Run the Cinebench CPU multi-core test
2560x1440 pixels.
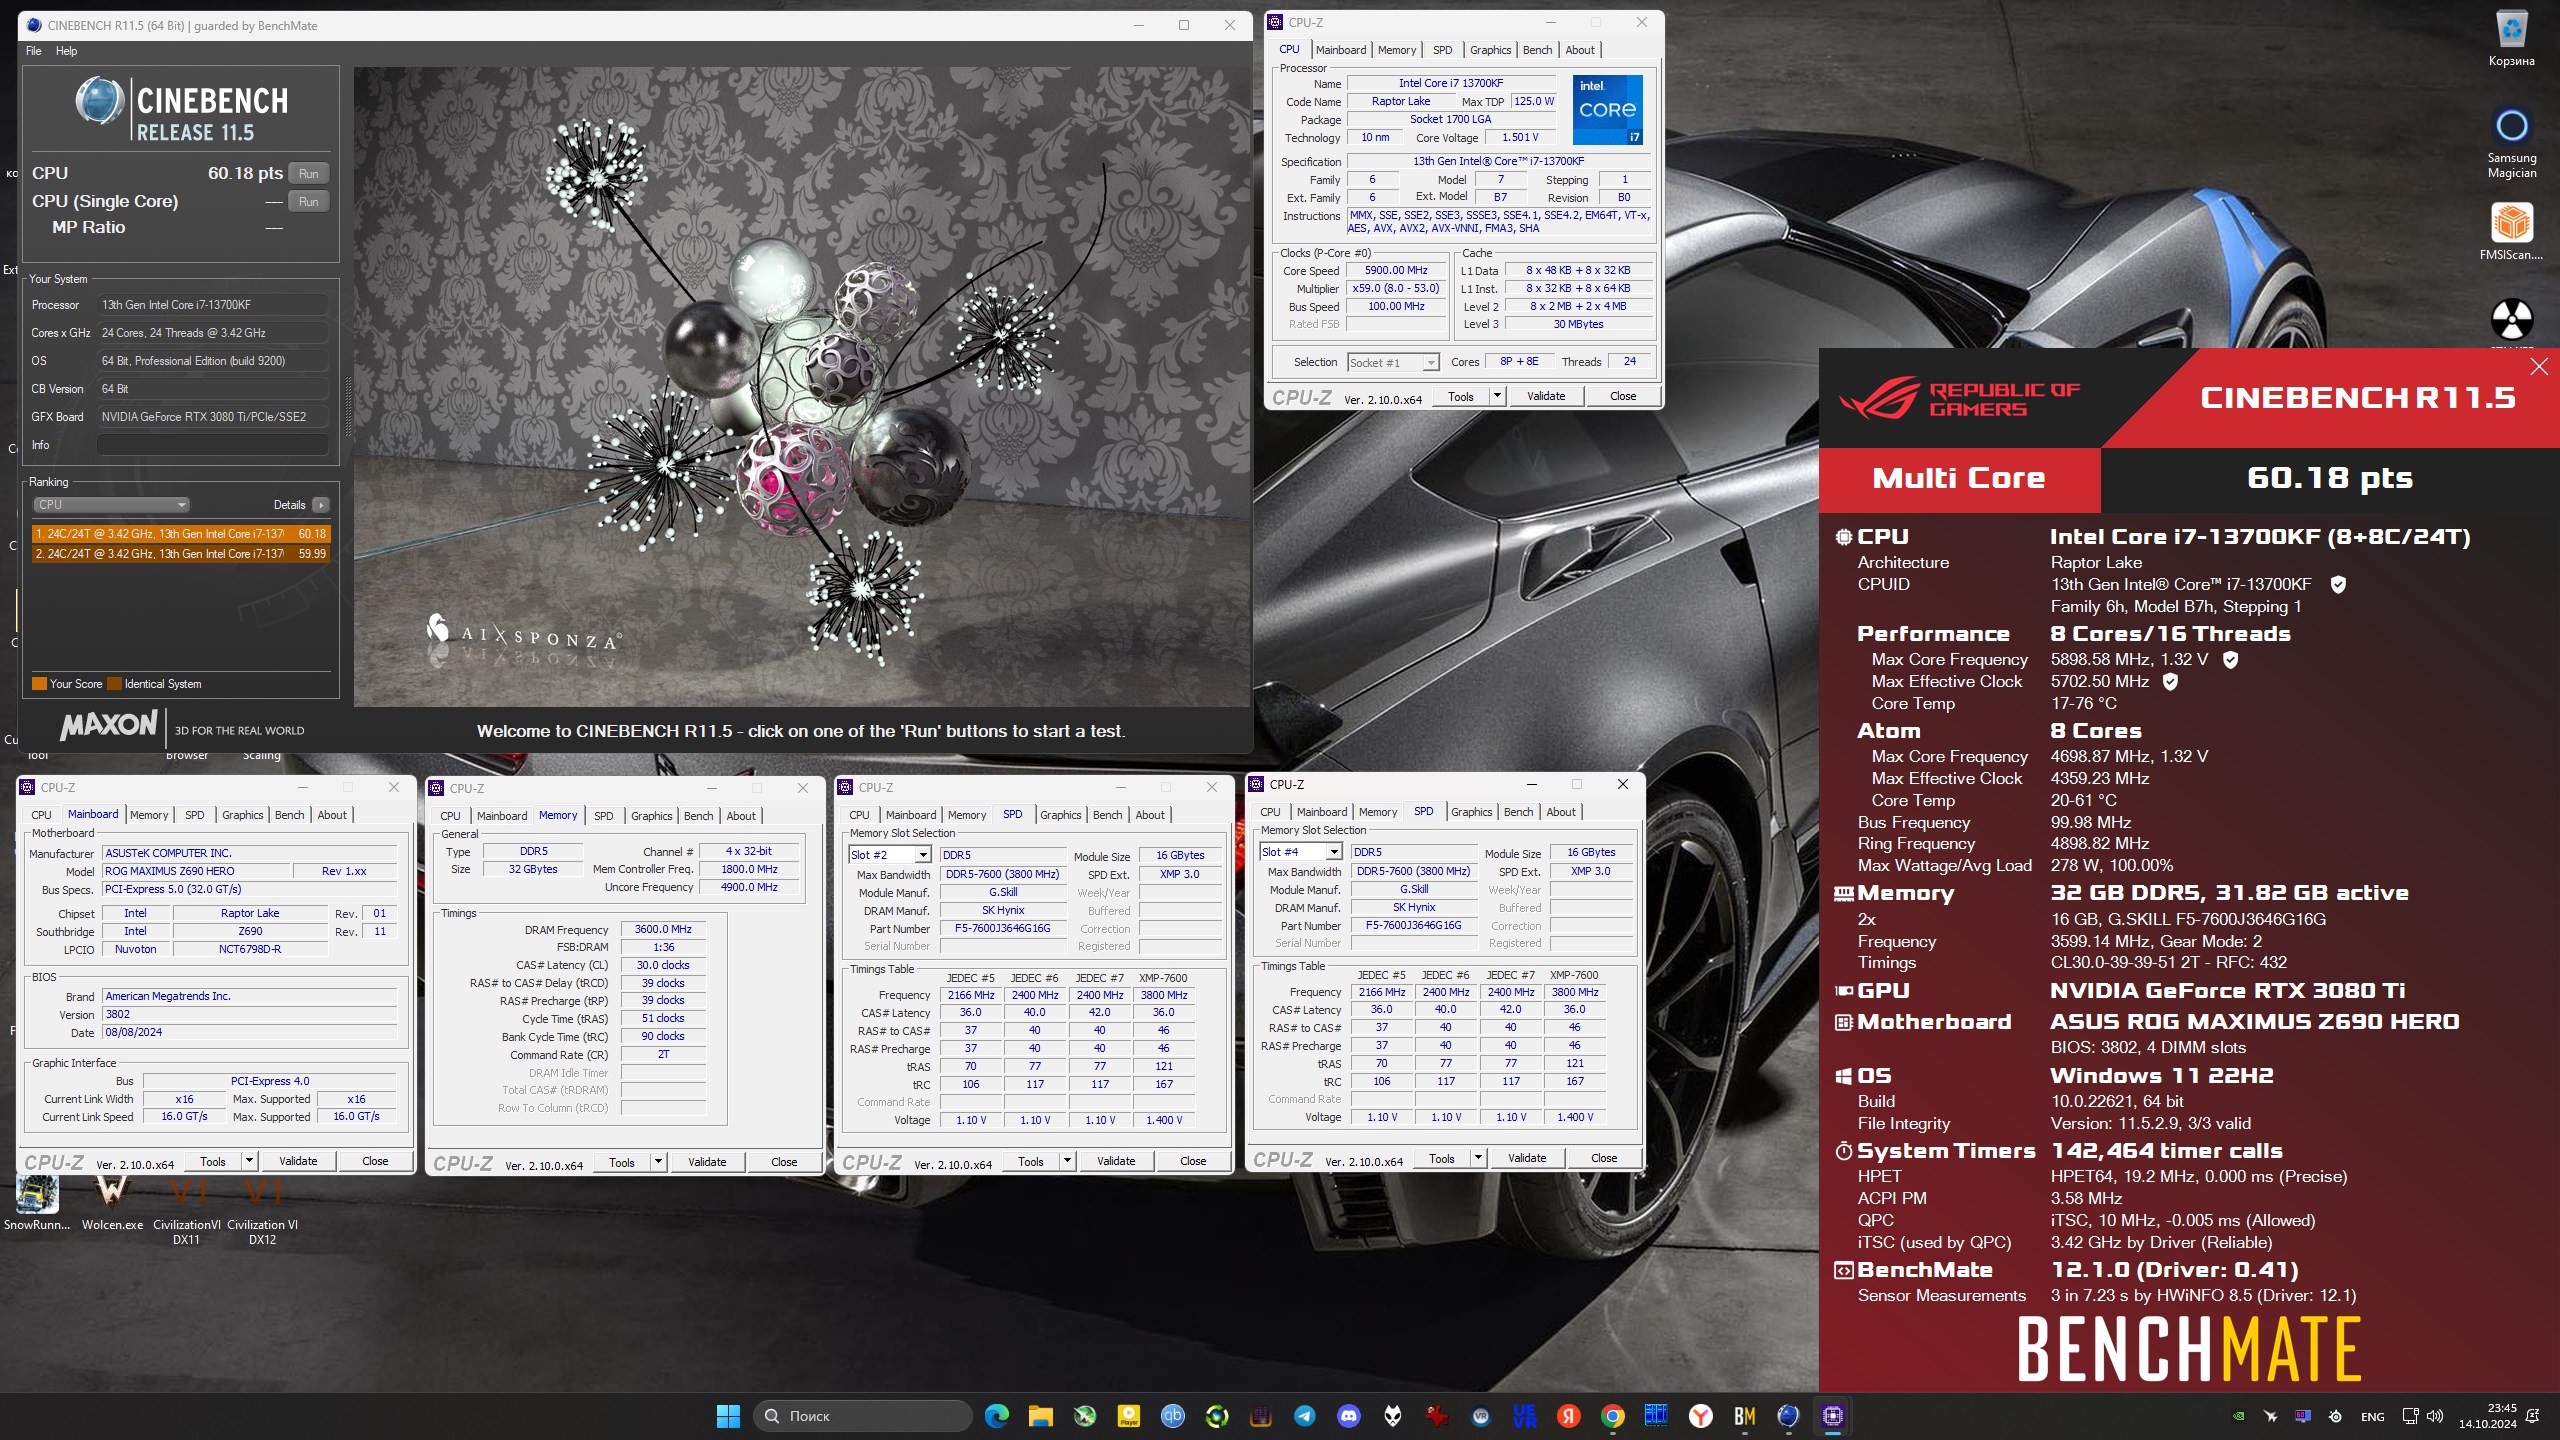point(309,174)
